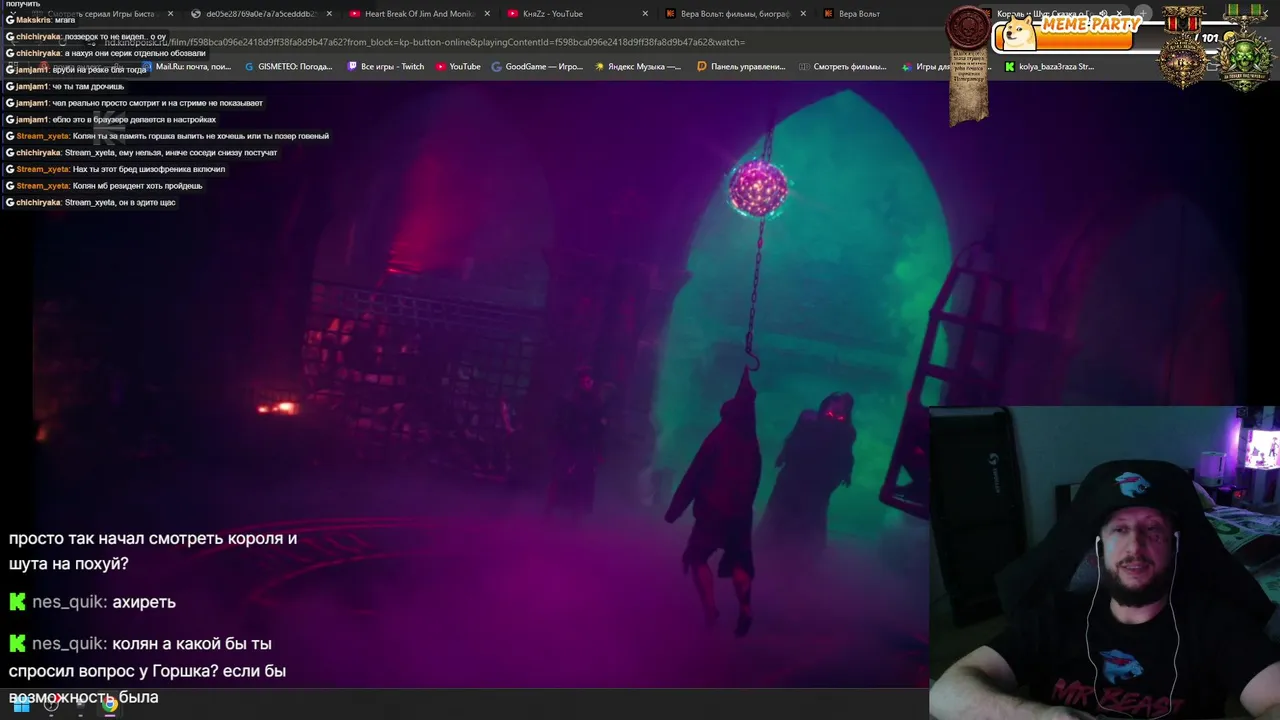1280x720 pixels.
Task: Open the 'kolya_baza3raza Str...' bookmark
Action: click(x=1049, y=67)
